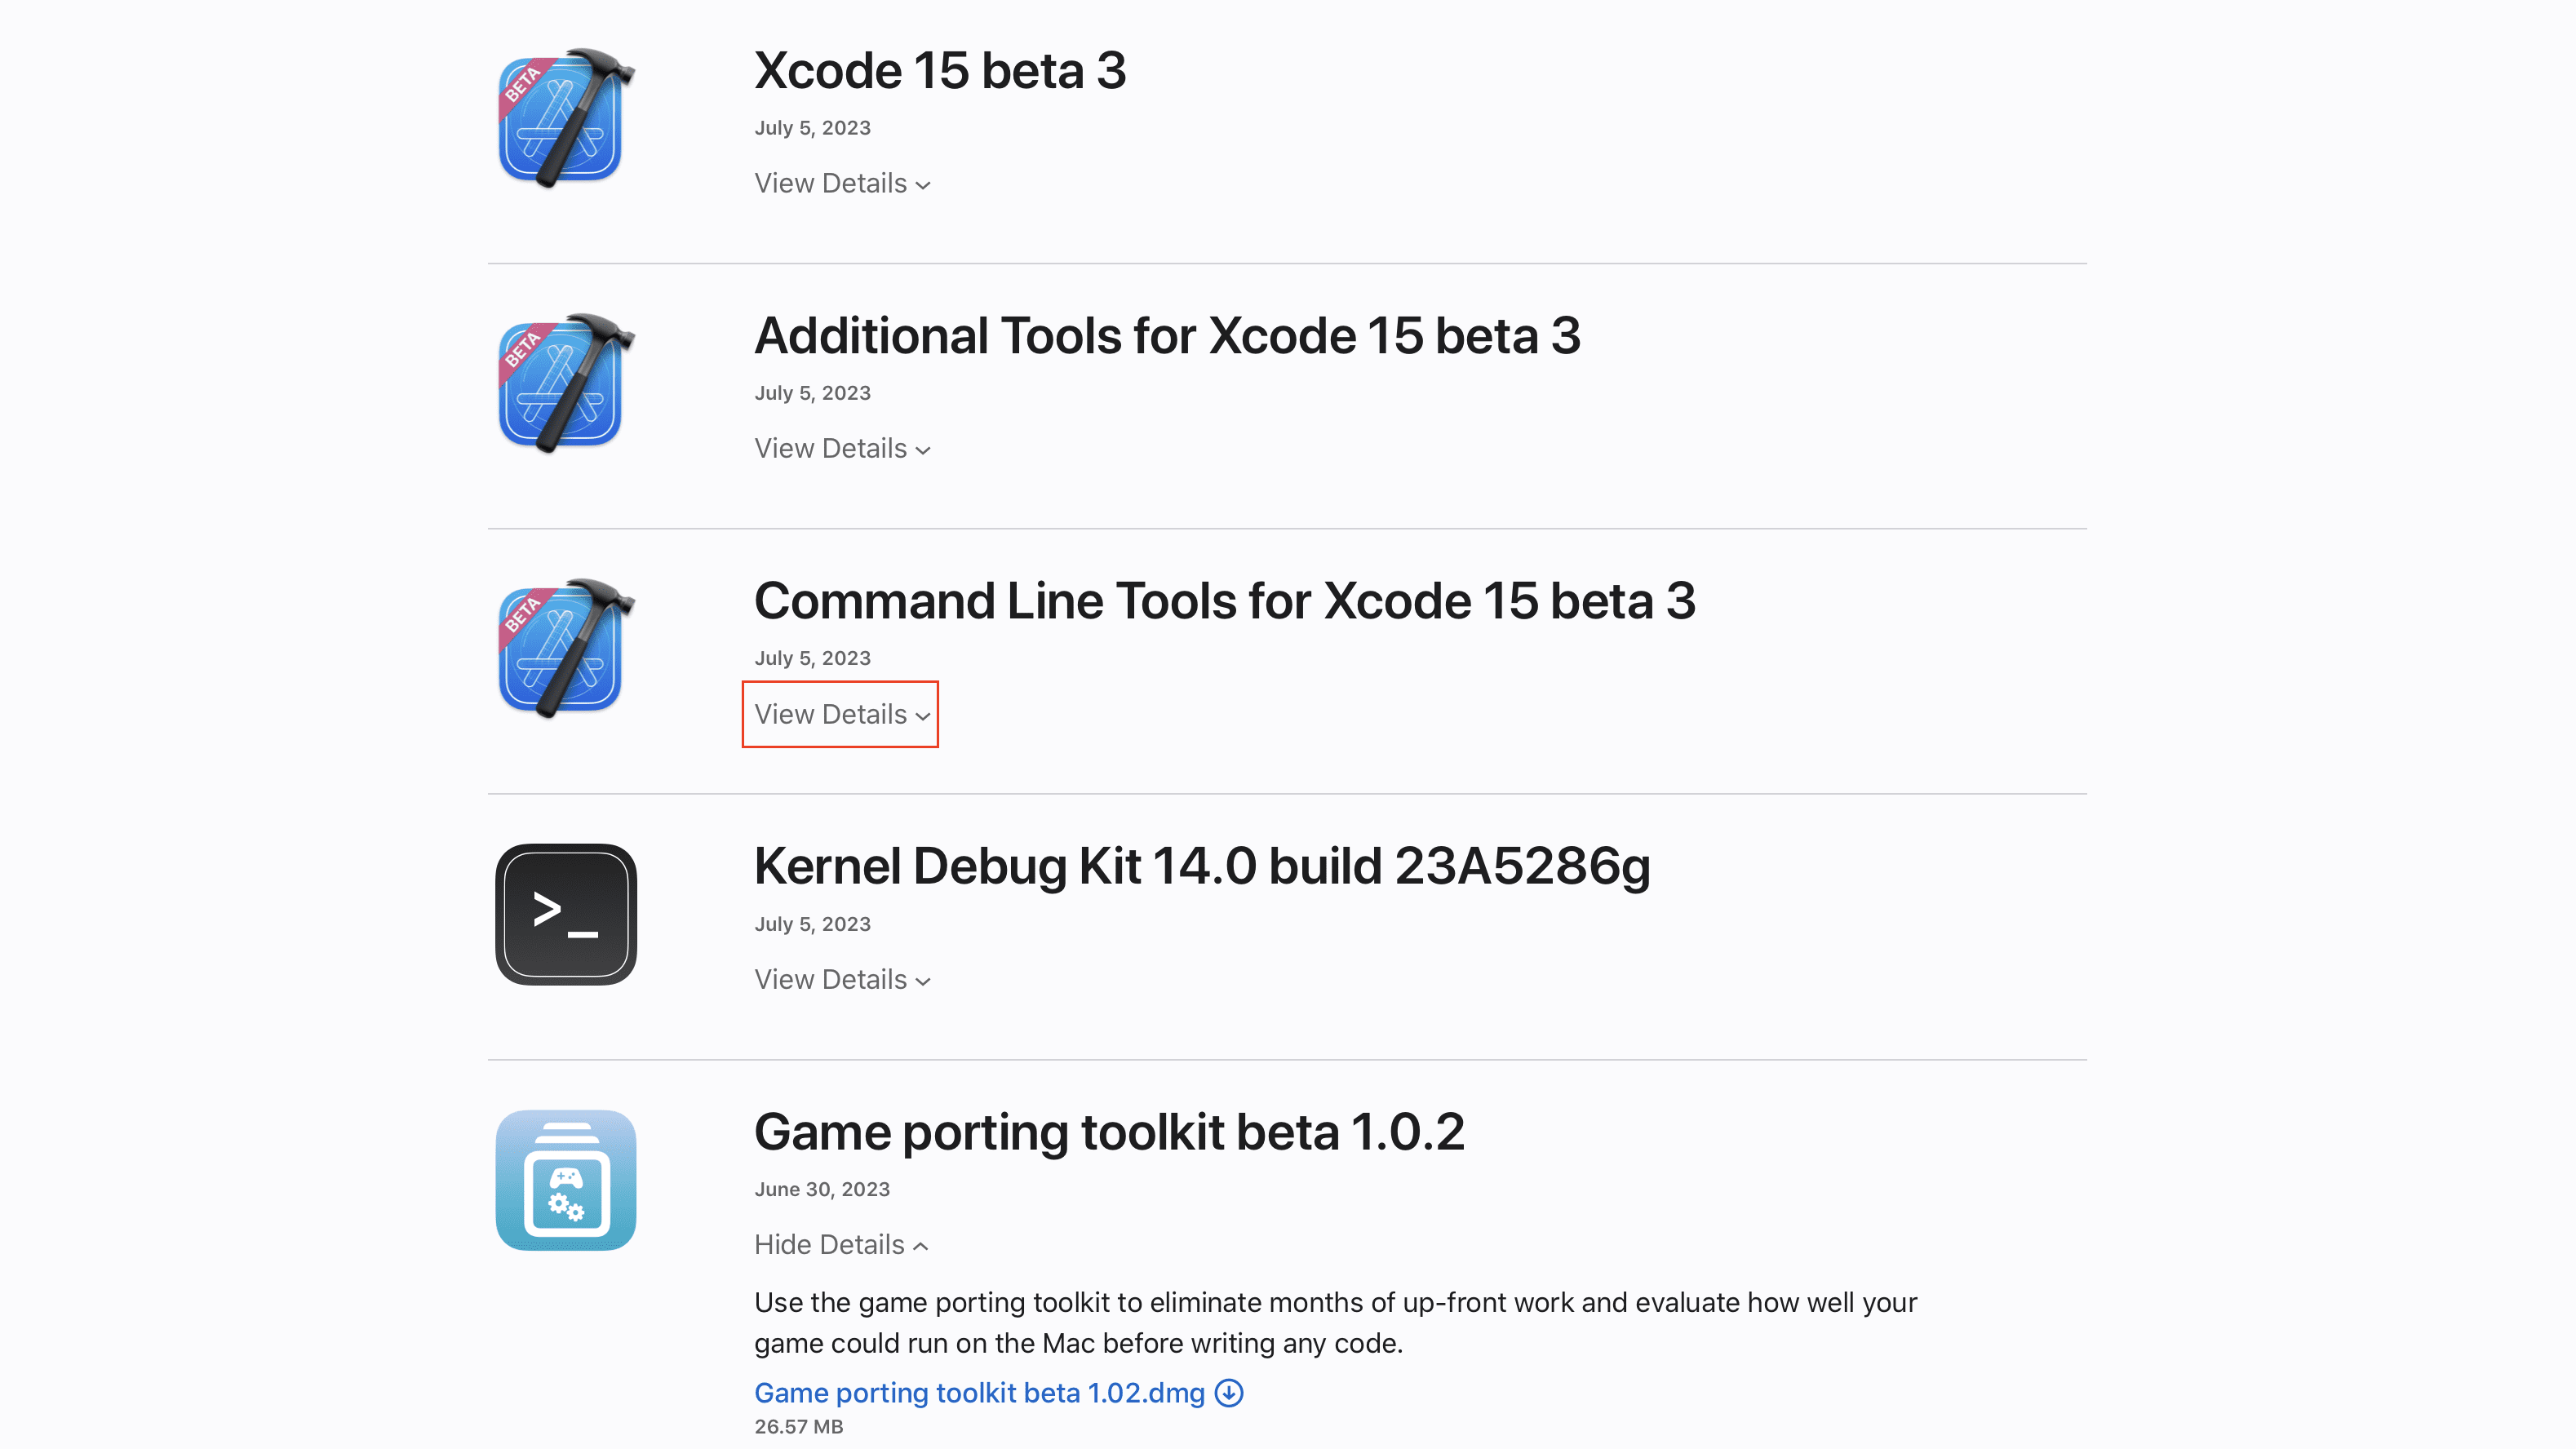Image resolution: width=2576 pixels, height=1449 pixels.
Task: Expand View Details for Kernel Debug Kit
Action: [x=842, y=980]
